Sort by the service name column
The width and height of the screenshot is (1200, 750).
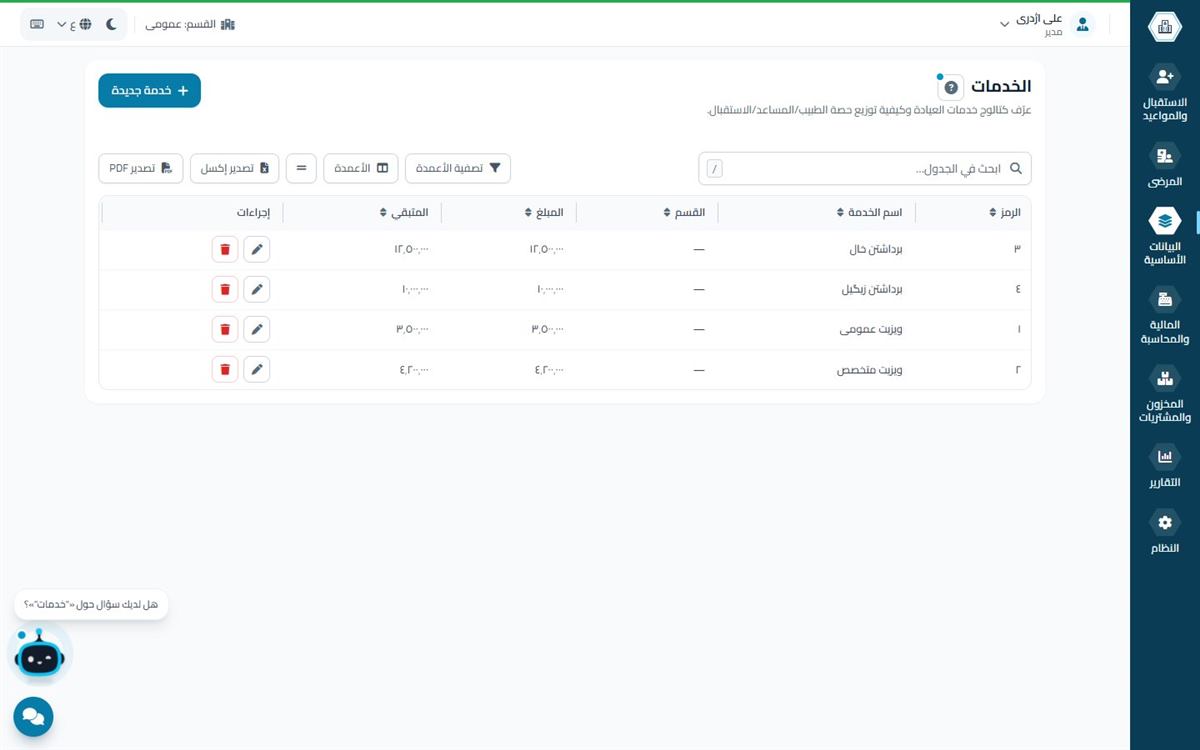tap(869, 212)
